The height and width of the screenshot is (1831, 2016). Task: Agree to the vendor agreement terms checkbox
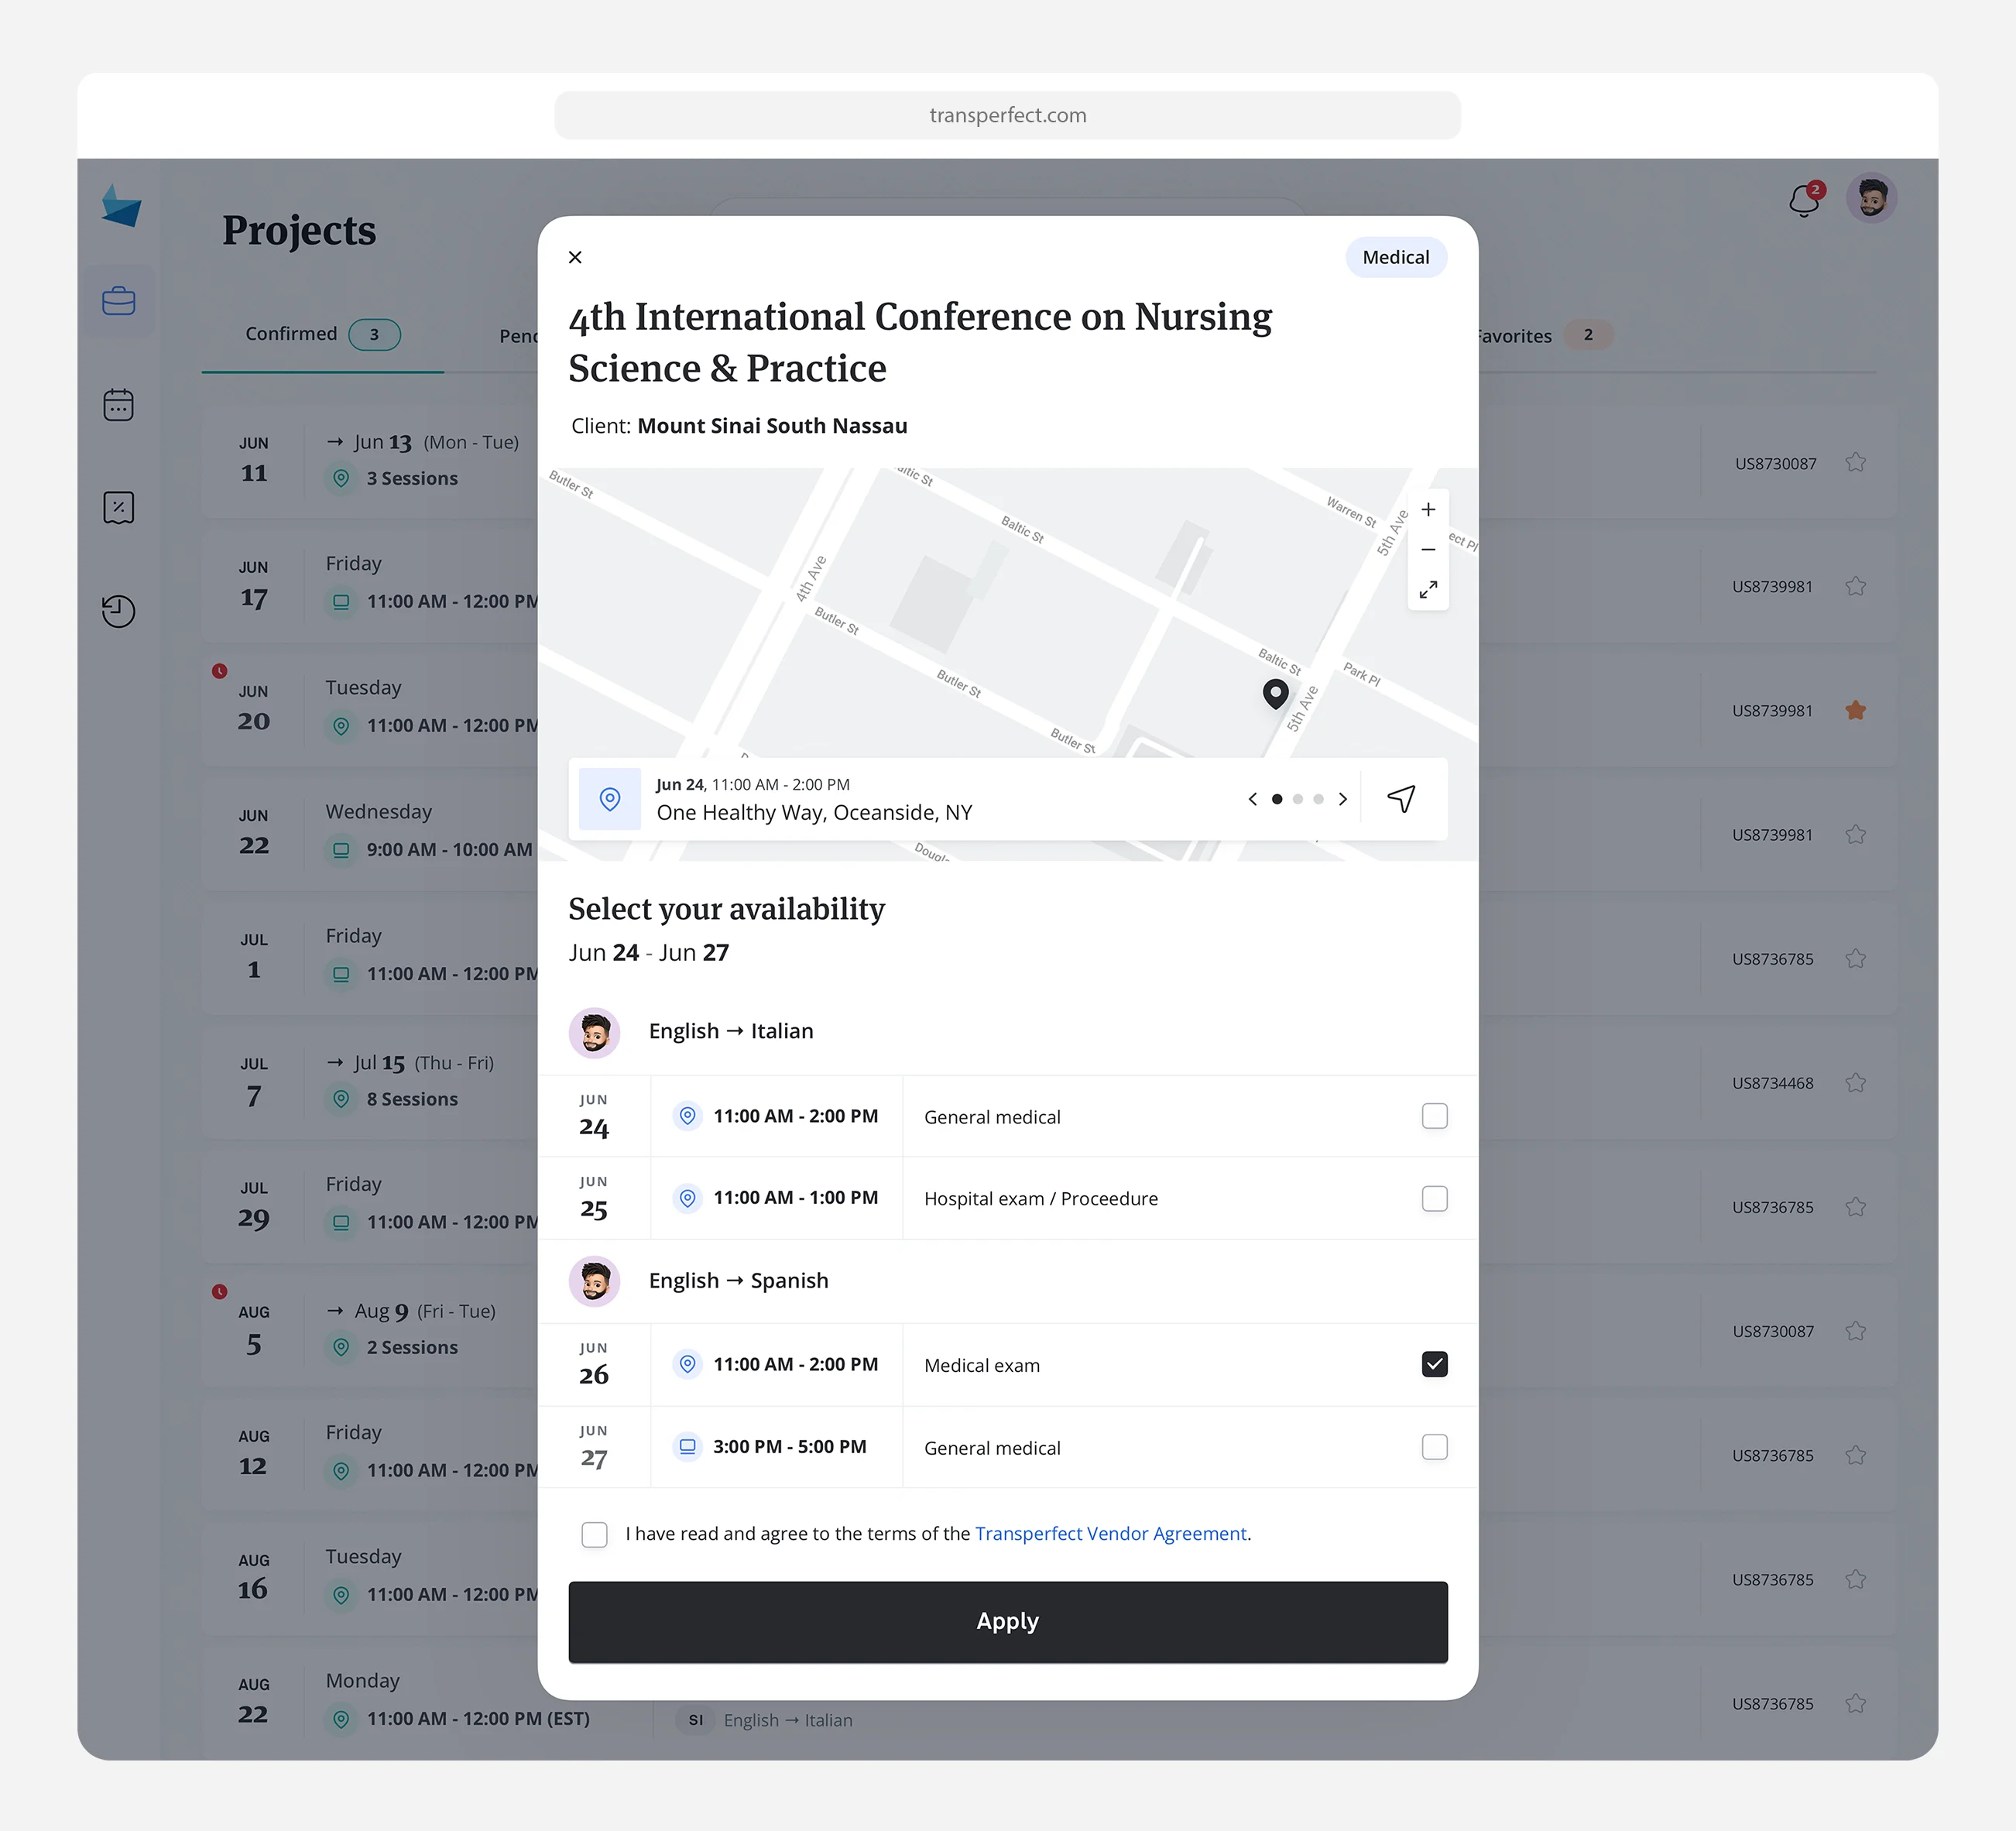pos(594,1534)
